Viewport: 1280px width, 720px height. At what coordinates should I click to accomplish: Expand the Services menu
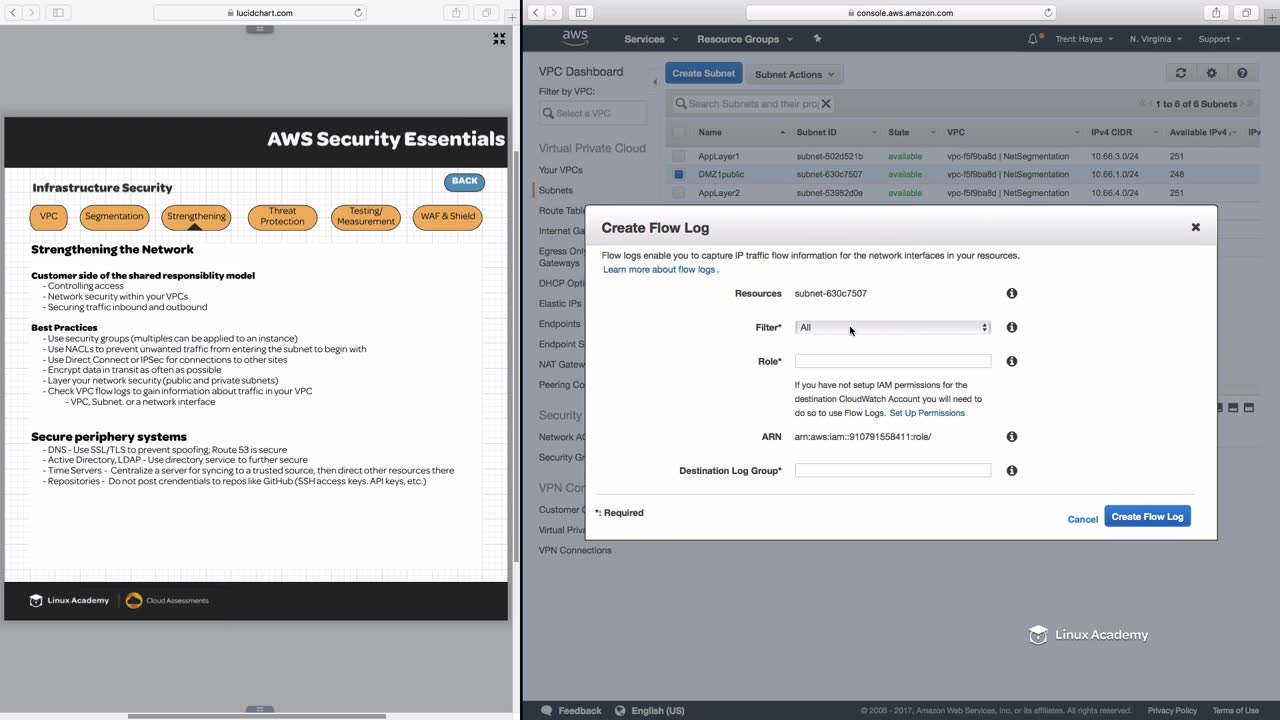pos(651,39)
